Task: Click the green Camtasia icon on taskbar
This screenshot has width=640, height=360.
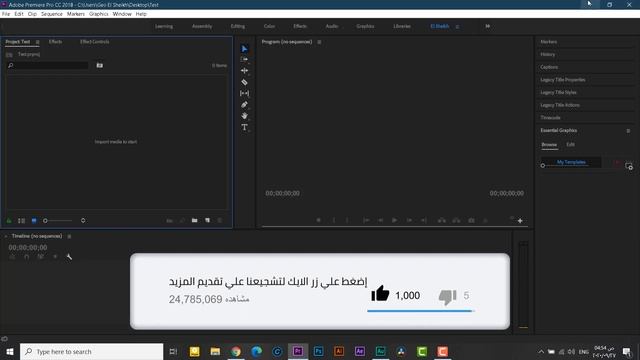Action: click(422, 351)
